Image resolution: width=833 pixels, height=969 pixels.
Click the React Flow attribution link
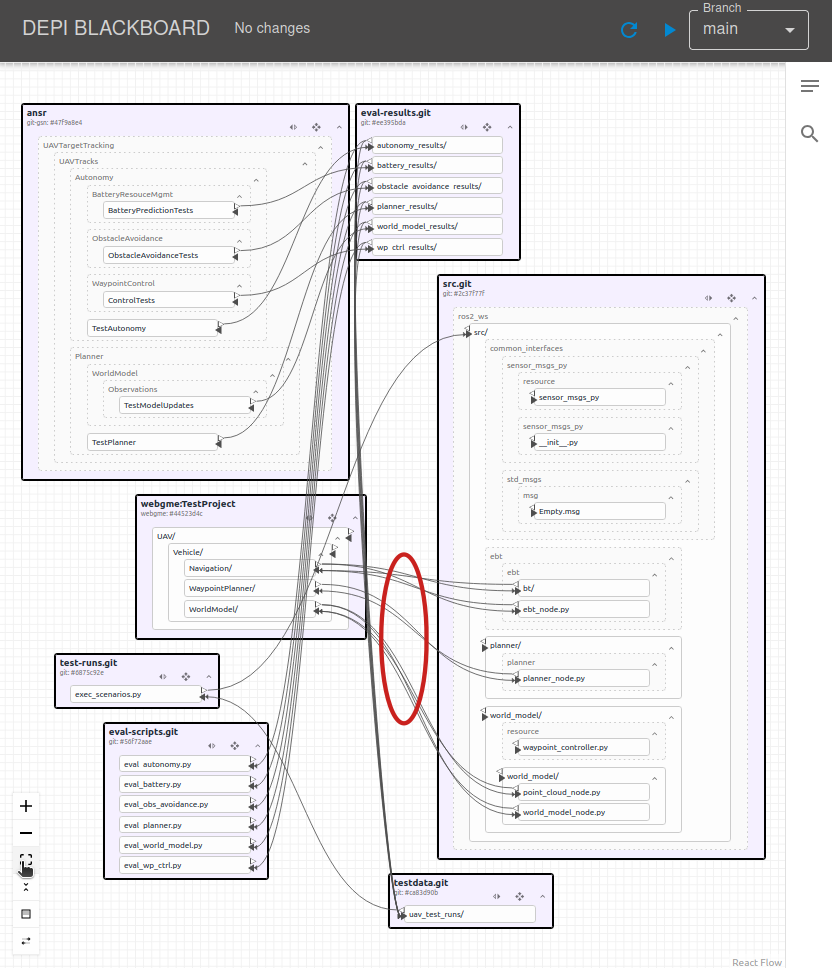pos(756,962)
